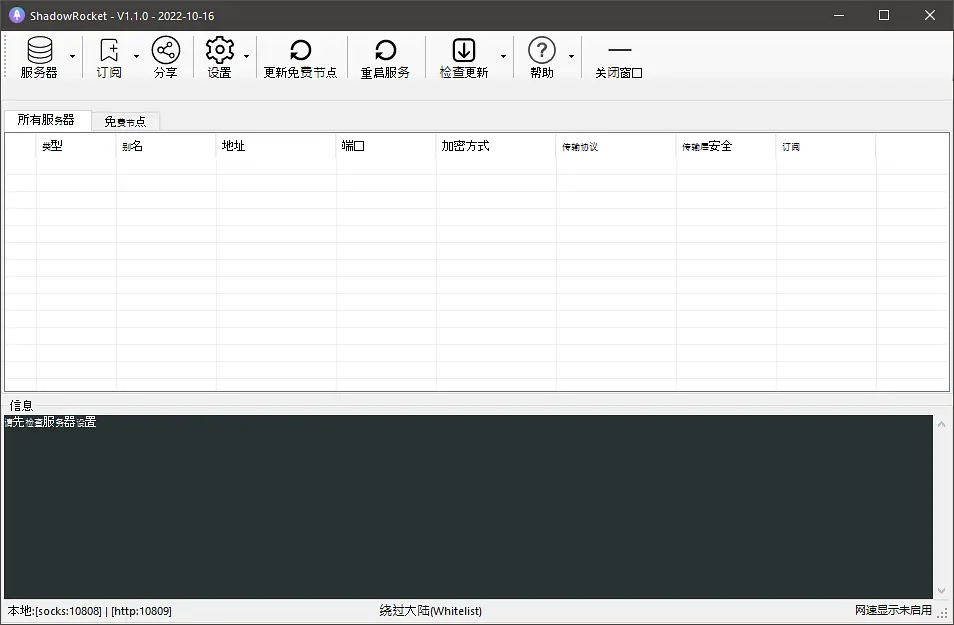Switch to 免费节点 tab
Viewport: 954px width, 625px height.
[x=125, y=122]
